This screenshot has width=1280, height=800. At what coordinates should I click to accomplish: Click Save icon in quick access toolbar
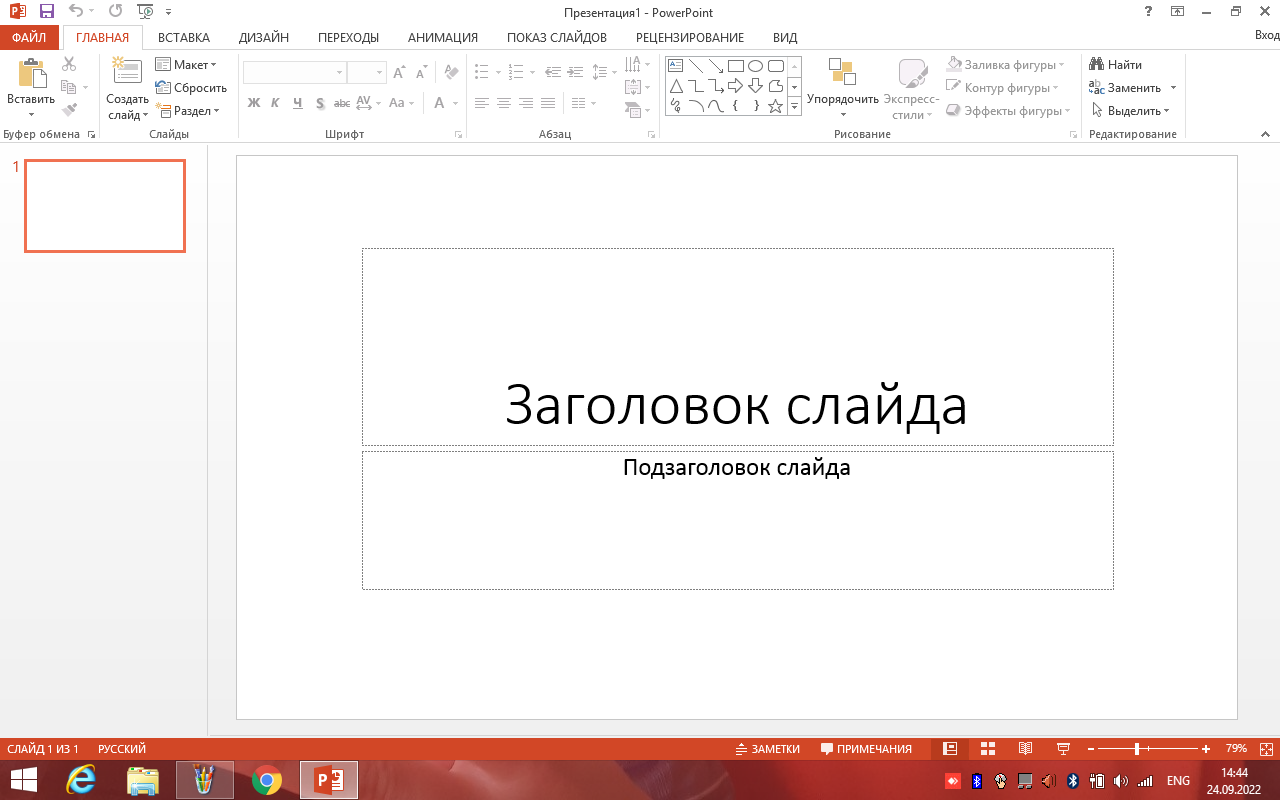[47, 12]
